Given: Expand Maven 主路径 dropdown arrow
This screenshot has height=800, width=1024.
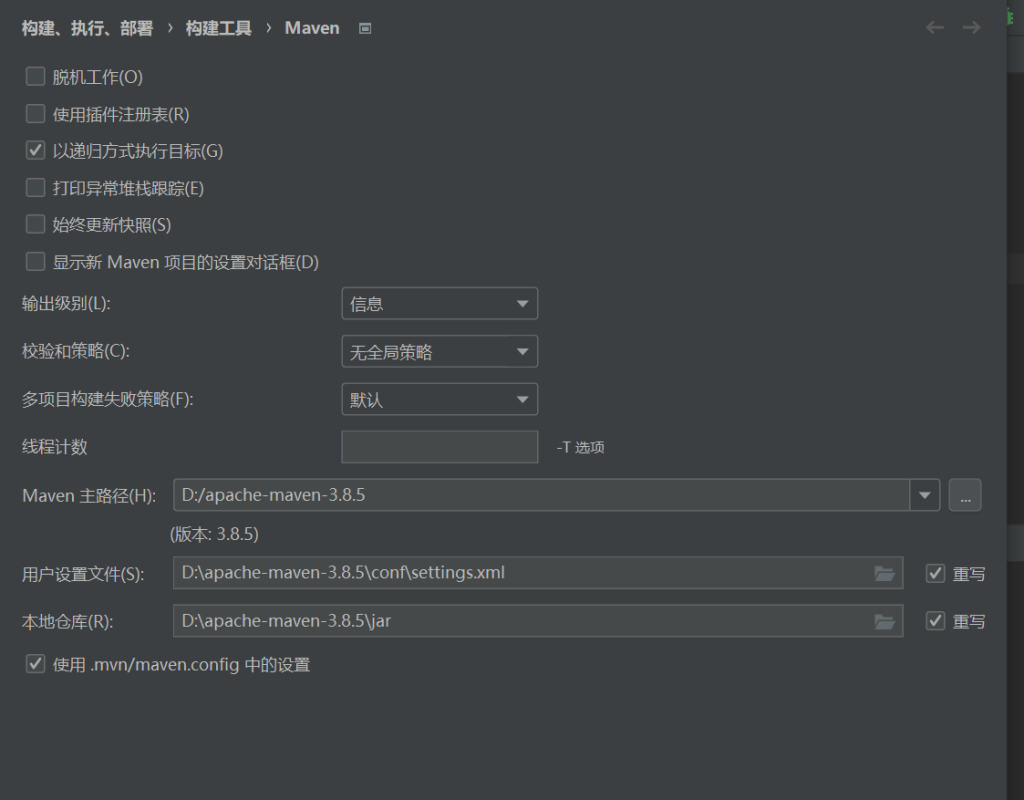Looking at the screenshot, I should click(x=924, y=494).
